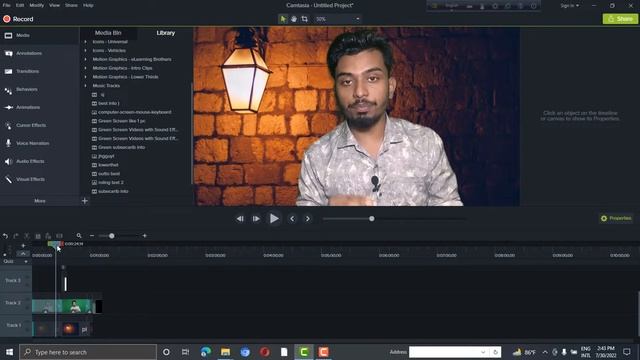Open the View menu

tap(54, 5)
